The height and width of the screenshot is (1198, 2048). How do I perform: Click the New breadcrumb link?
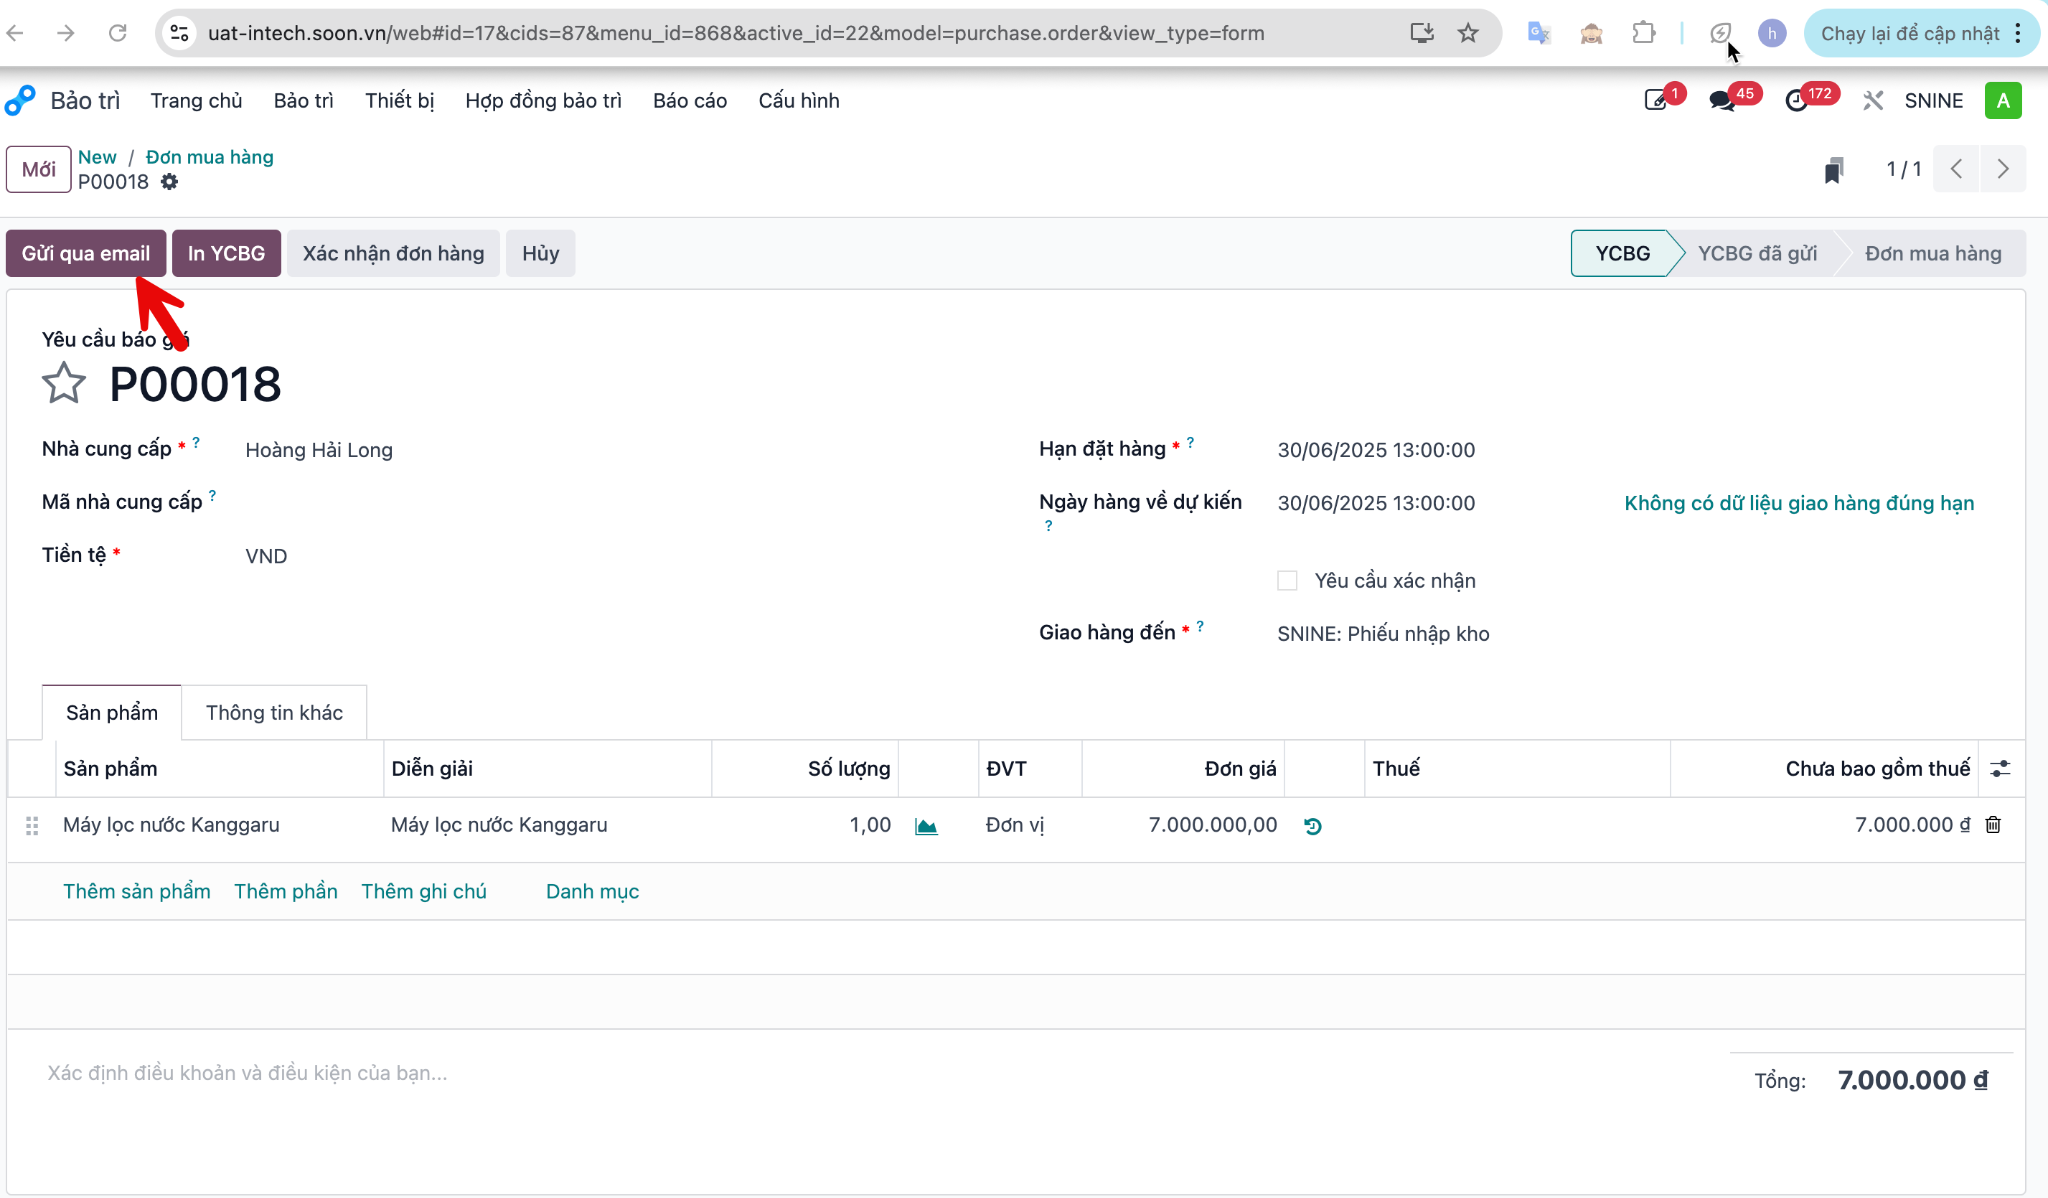point(97,157)
